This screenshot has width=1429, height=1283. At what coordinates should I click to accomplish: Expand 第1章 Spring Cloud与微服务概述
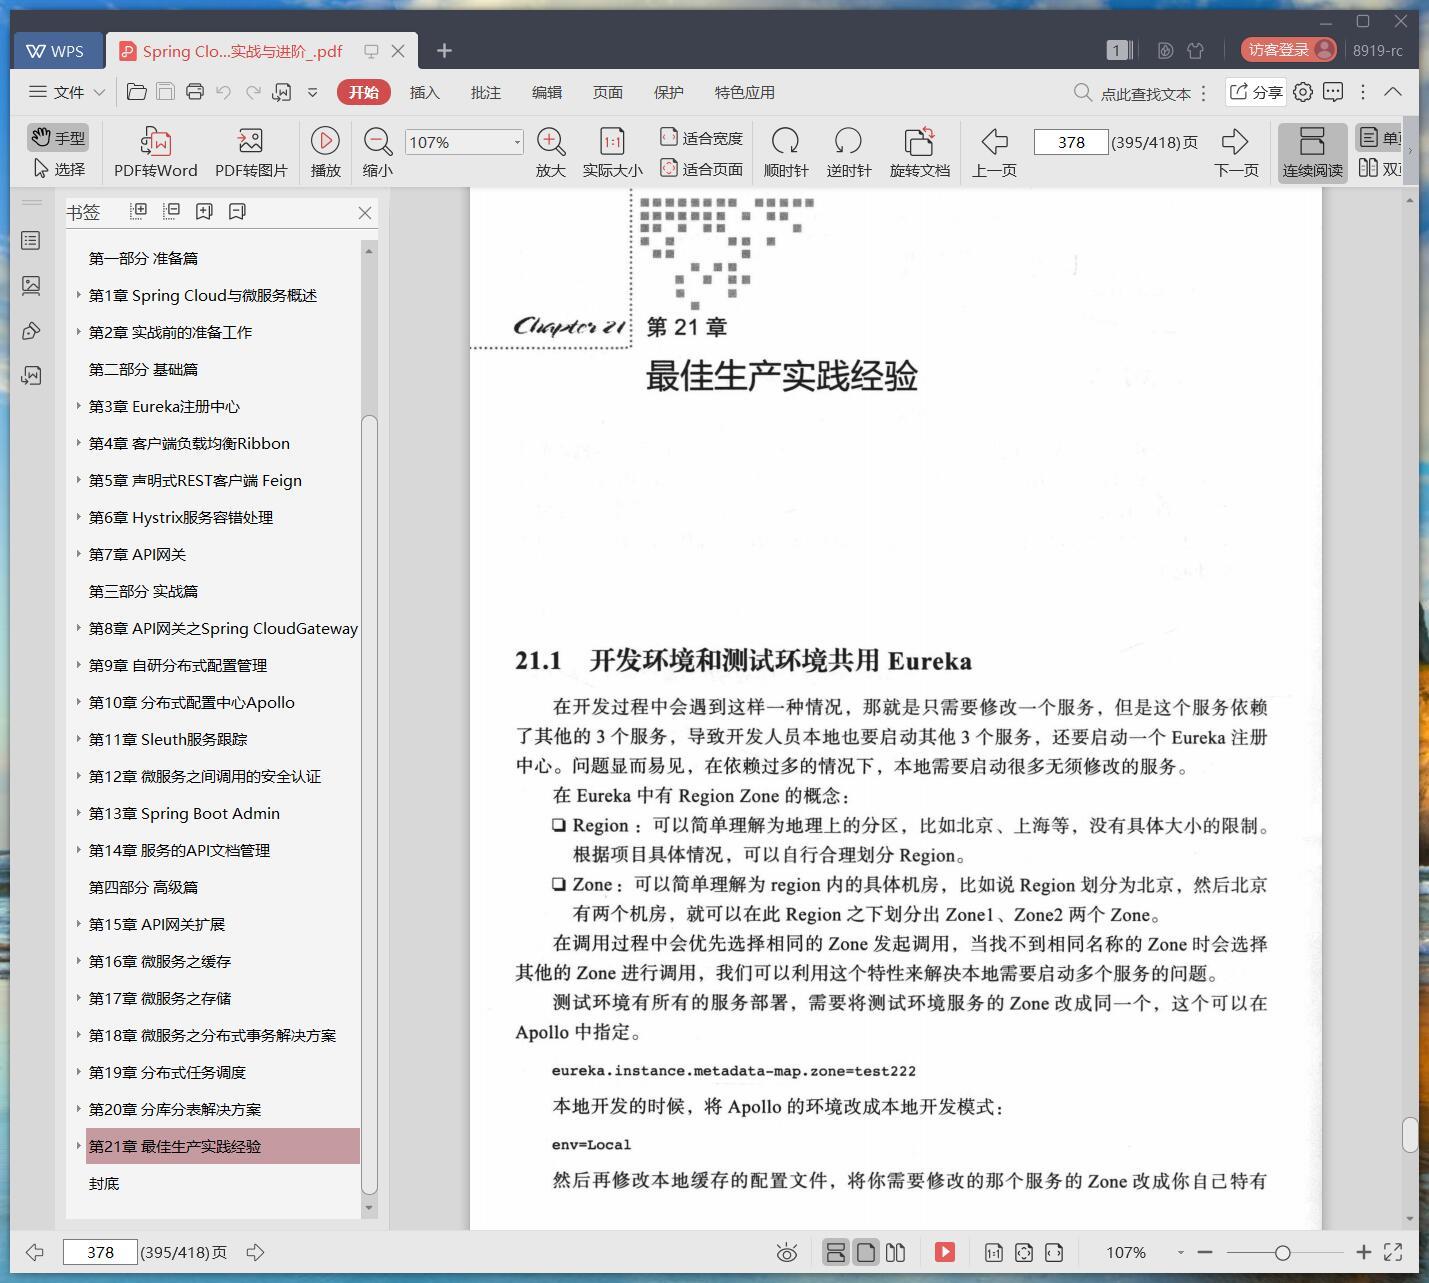[x=79, y=295]
